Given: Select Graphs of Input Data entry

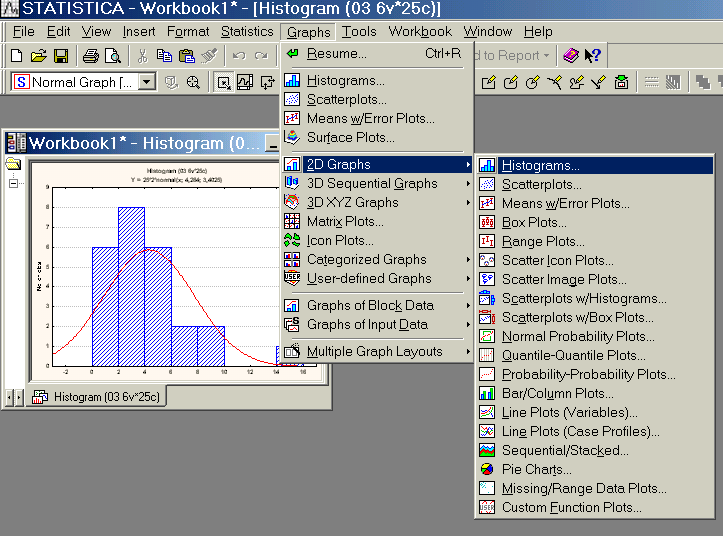Looking at the screenshot, I should [377, 325].
